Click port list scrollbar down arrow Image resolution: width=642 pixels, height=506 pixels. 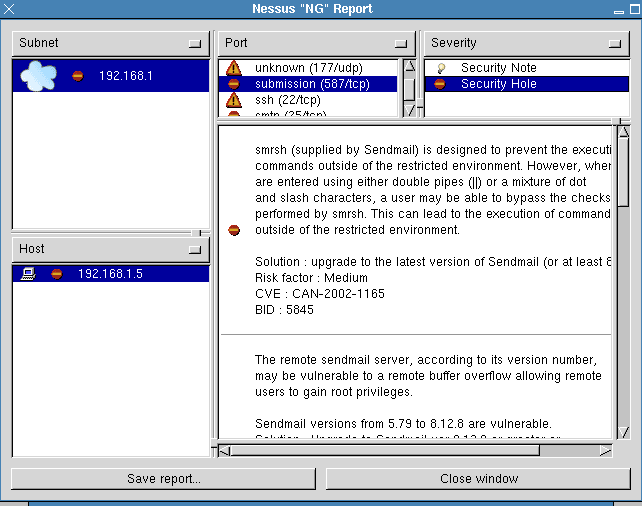(409, 110)
